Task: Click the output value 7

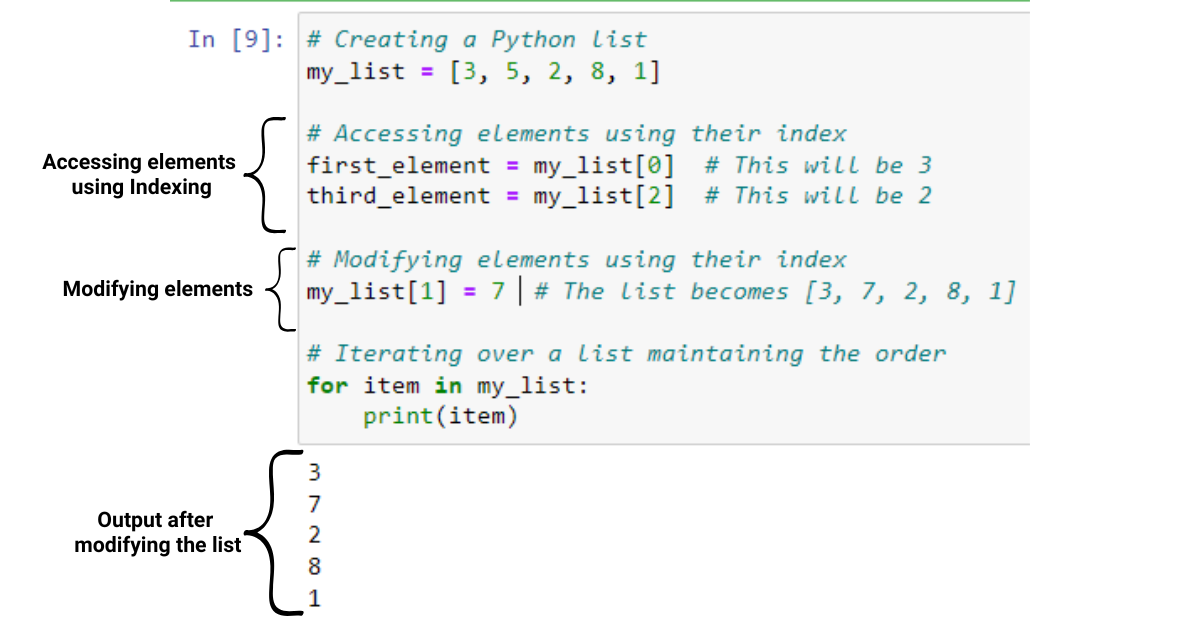Action: tap(315, 503)
